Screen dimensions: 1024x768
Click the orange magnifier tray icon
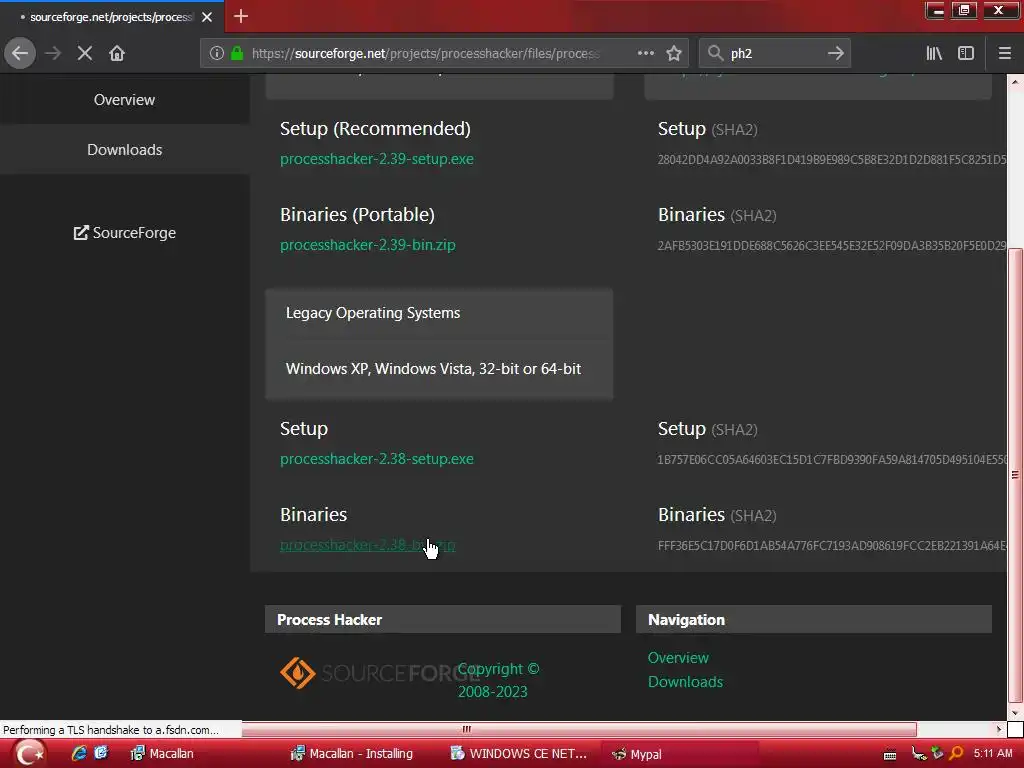pos(956,754)
